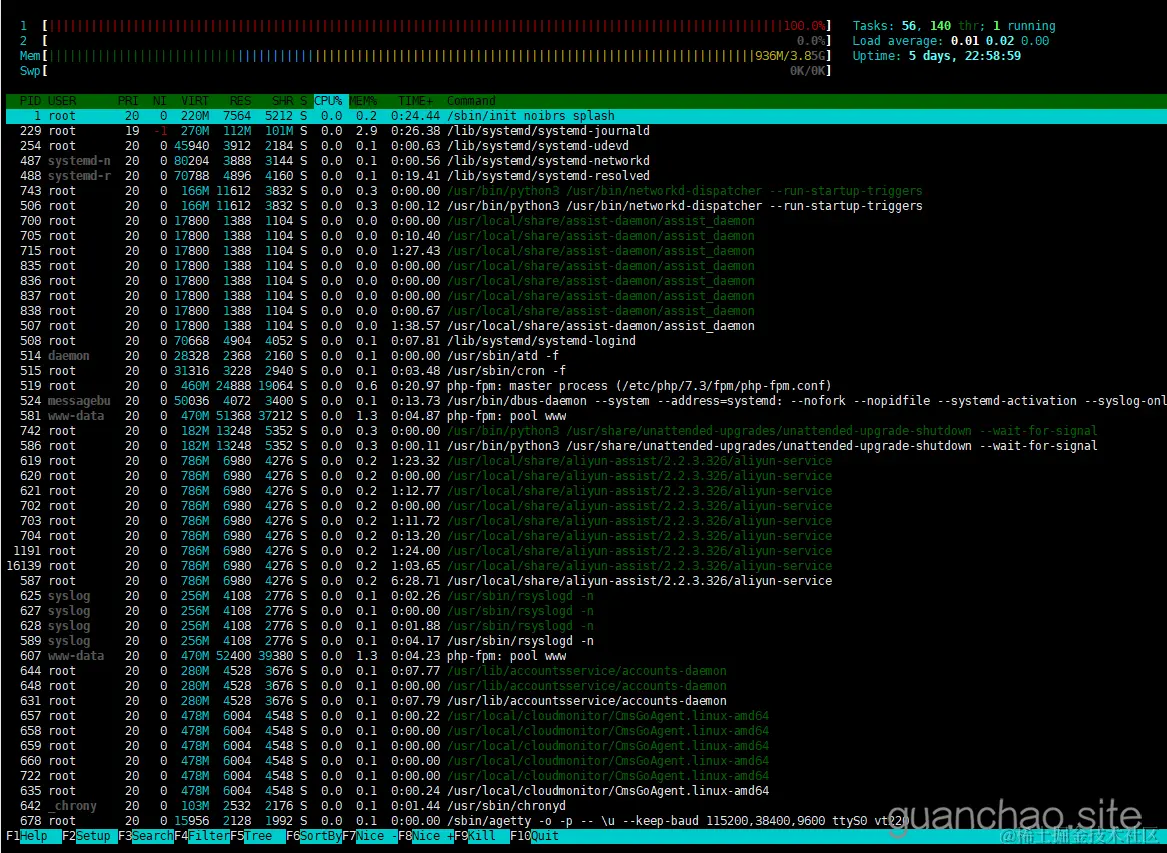Sort by the TIME+ column header
This screenshot has height=853, width=1167.
point(415,100)
